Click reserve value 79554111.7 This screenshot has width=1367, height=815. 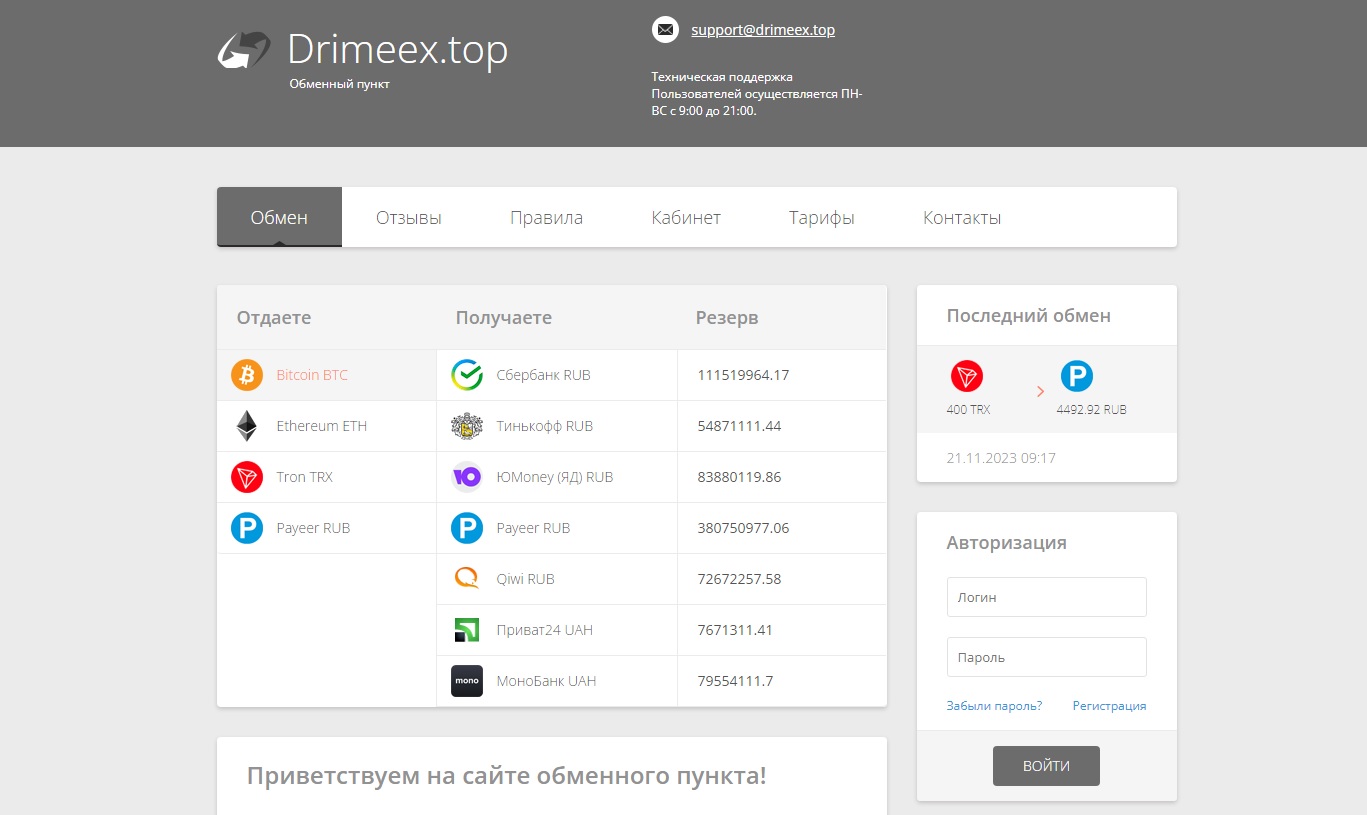coord(735,681)
